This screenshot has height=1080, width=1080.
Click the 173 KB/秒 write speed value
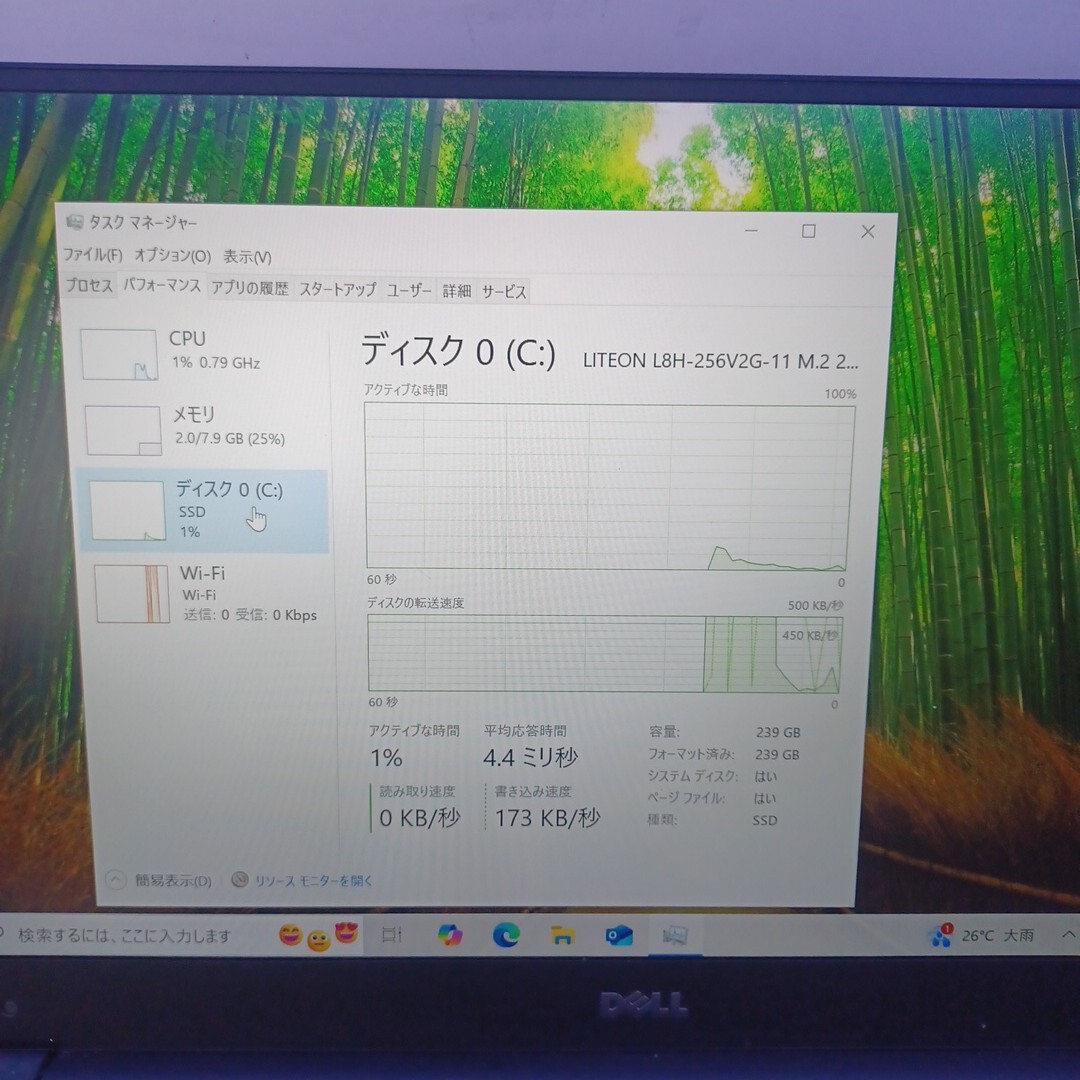548,818
